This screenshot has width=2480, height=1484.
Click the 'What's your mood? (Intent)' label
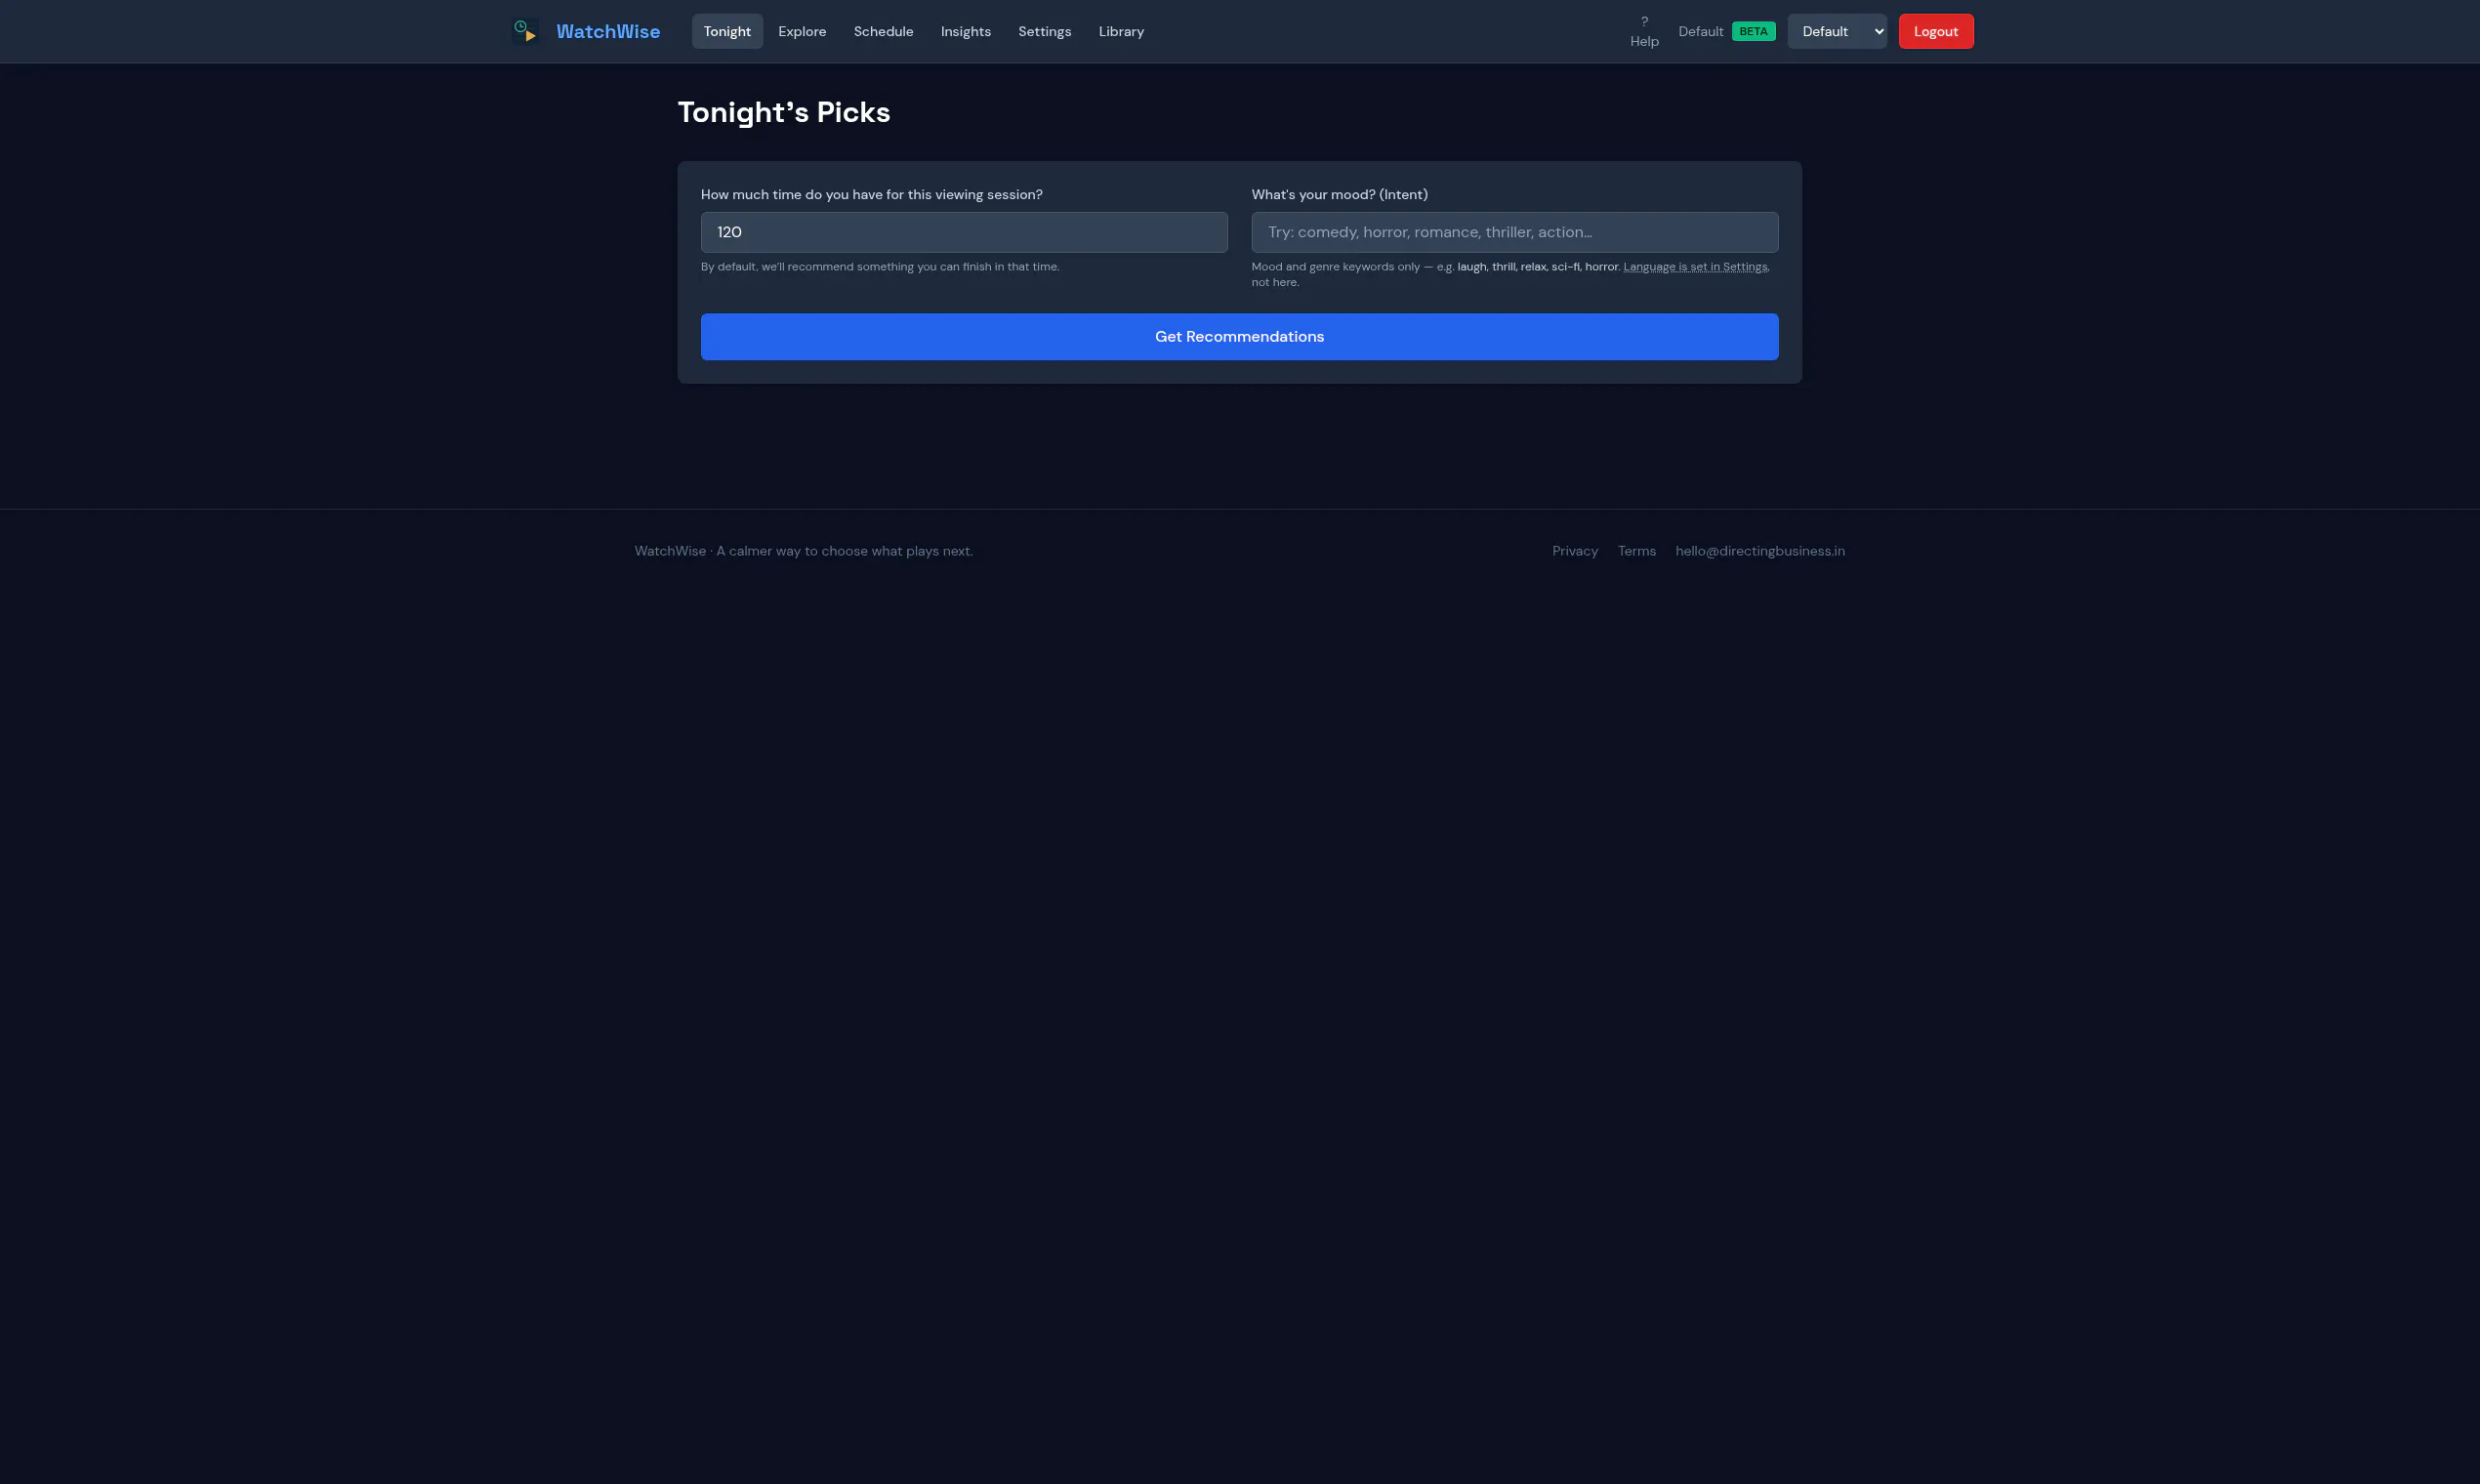click(x=1339, y=195)
